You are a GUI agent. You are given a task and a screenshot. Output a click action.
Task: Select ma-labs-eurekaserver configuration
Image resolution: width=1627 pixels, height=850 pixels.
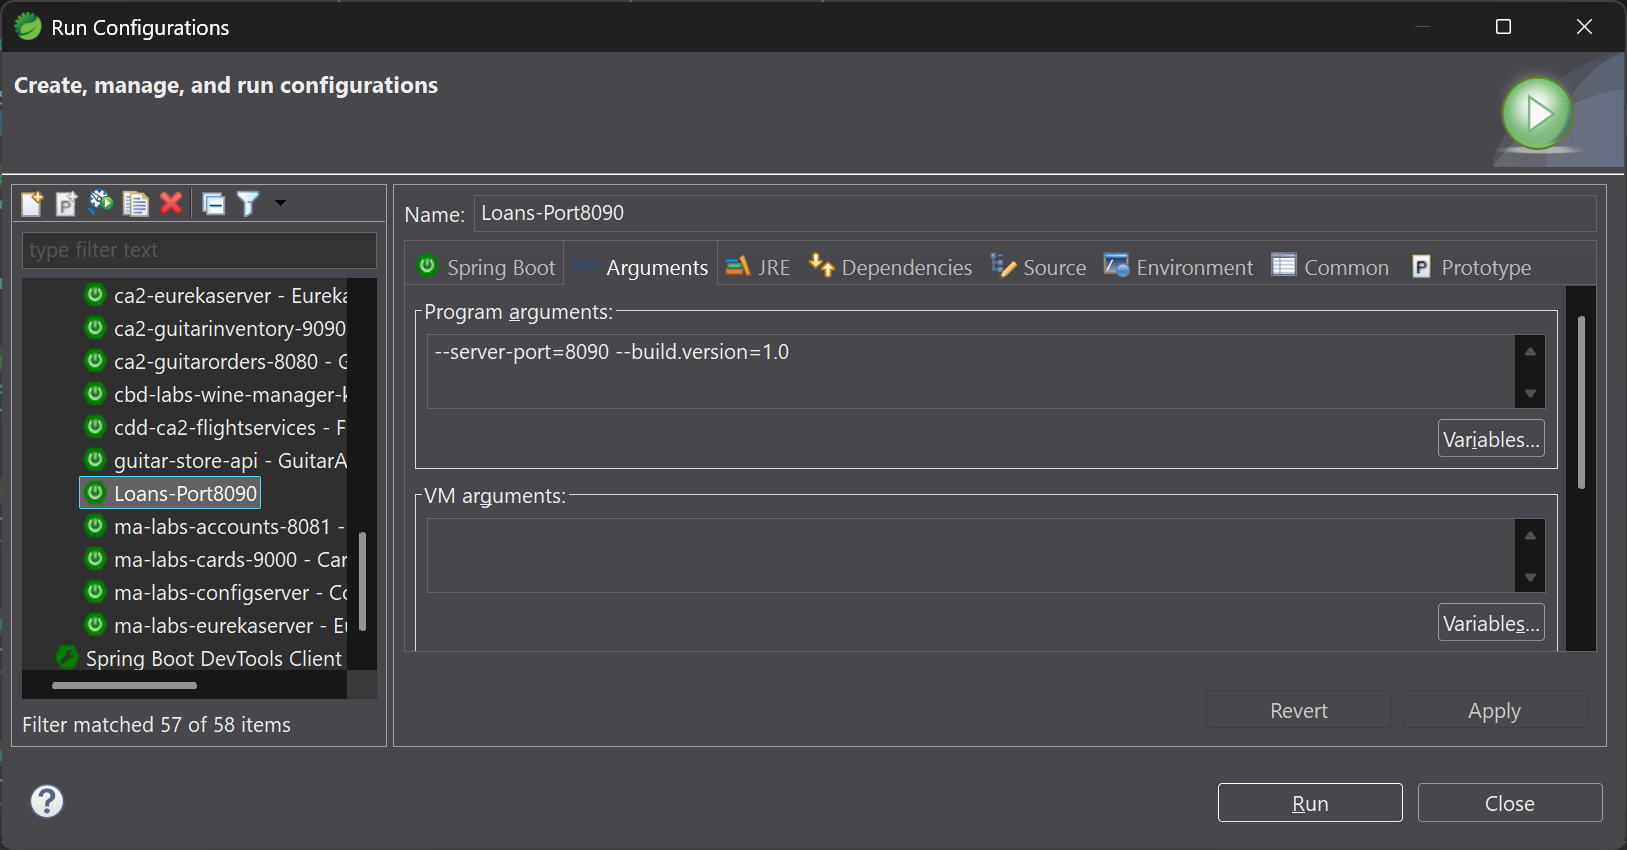[215, 626]
